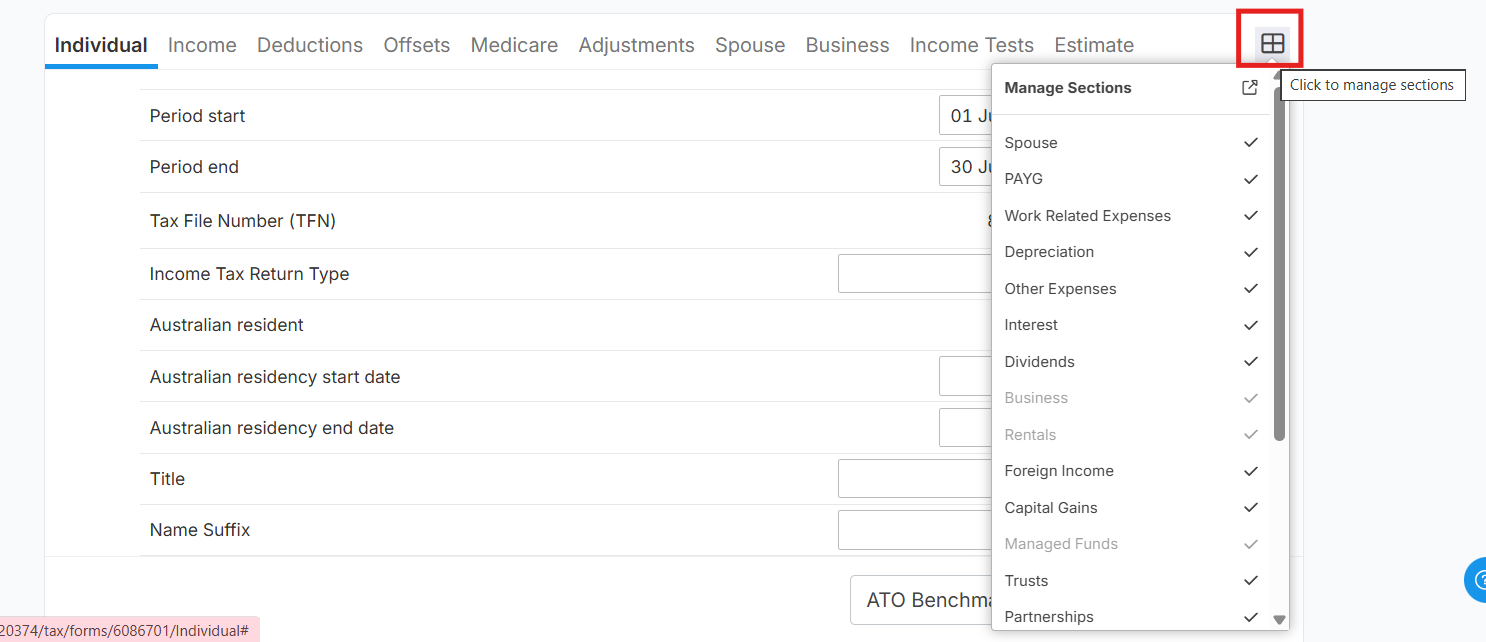
Task: Uncheck the Depreciation section
Action: pos(1250,252)
